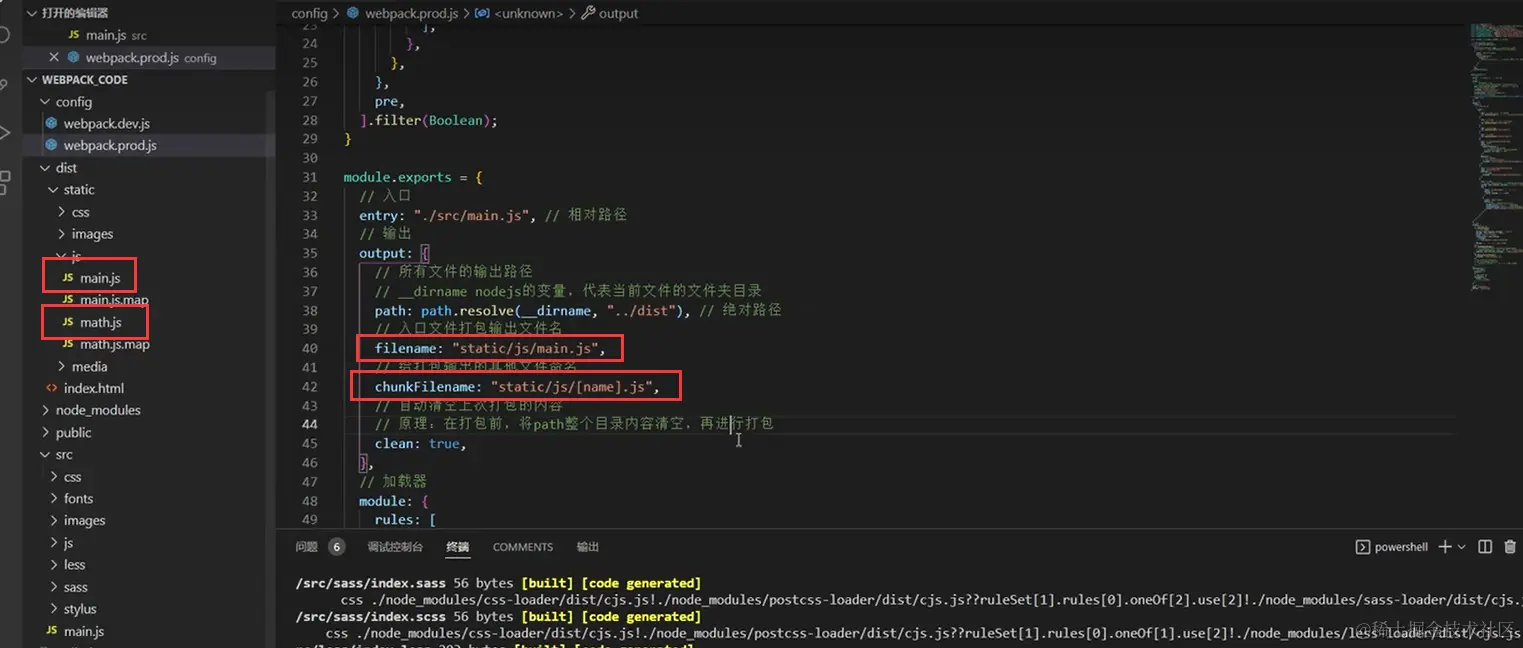Image resolution: width=1523 pixels, height=648 pixels.
Task: Open the 输出 output tab
Action: coord(588,547)
